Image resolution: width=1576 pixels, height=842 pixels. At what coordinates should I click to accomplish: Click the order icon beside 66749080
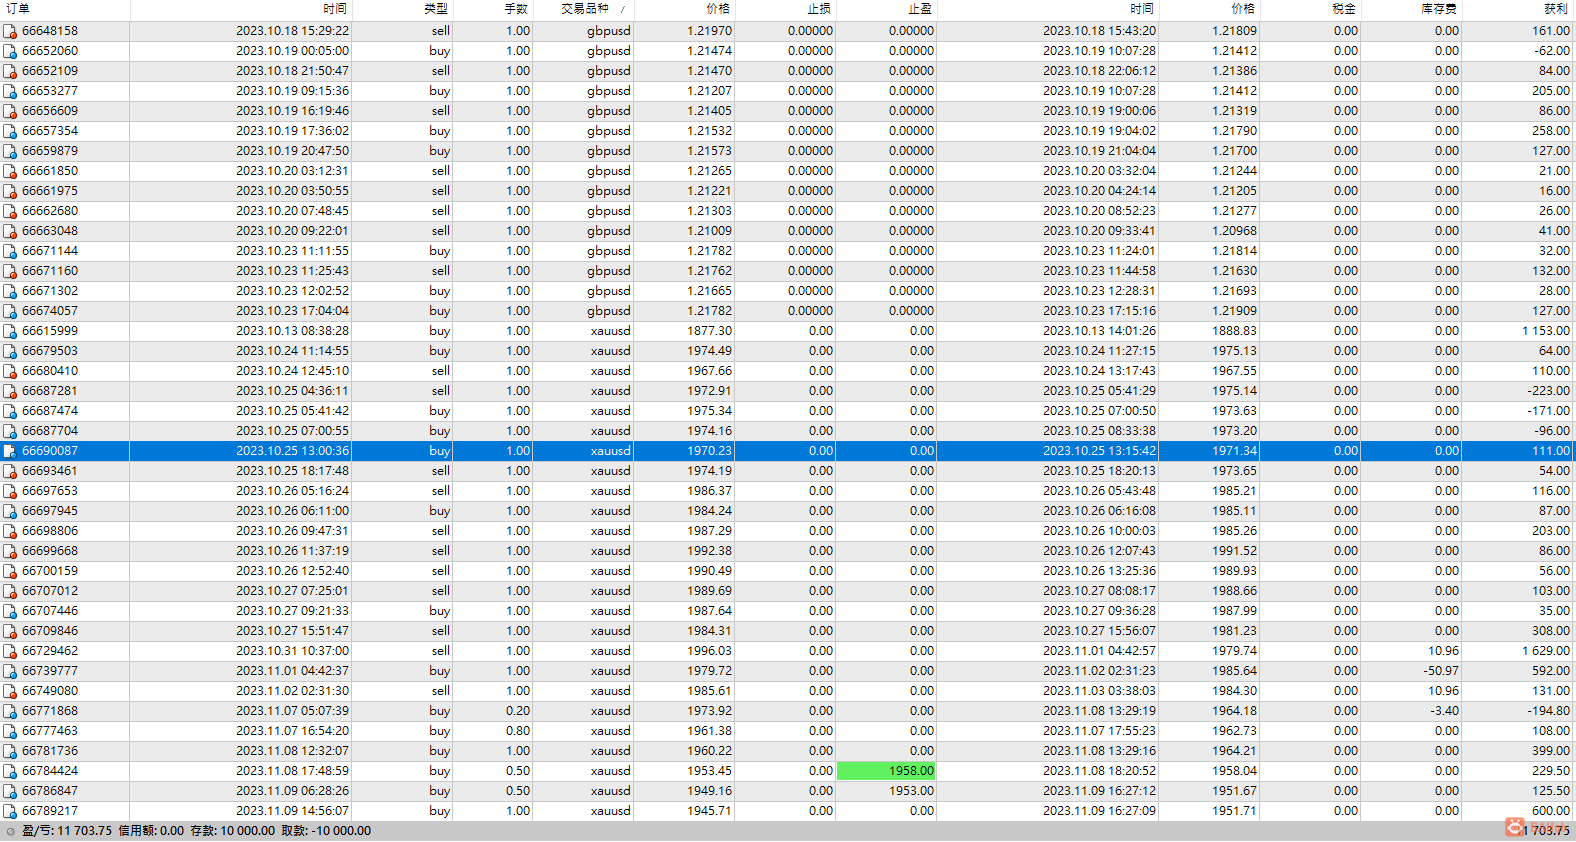pos(10,691)
